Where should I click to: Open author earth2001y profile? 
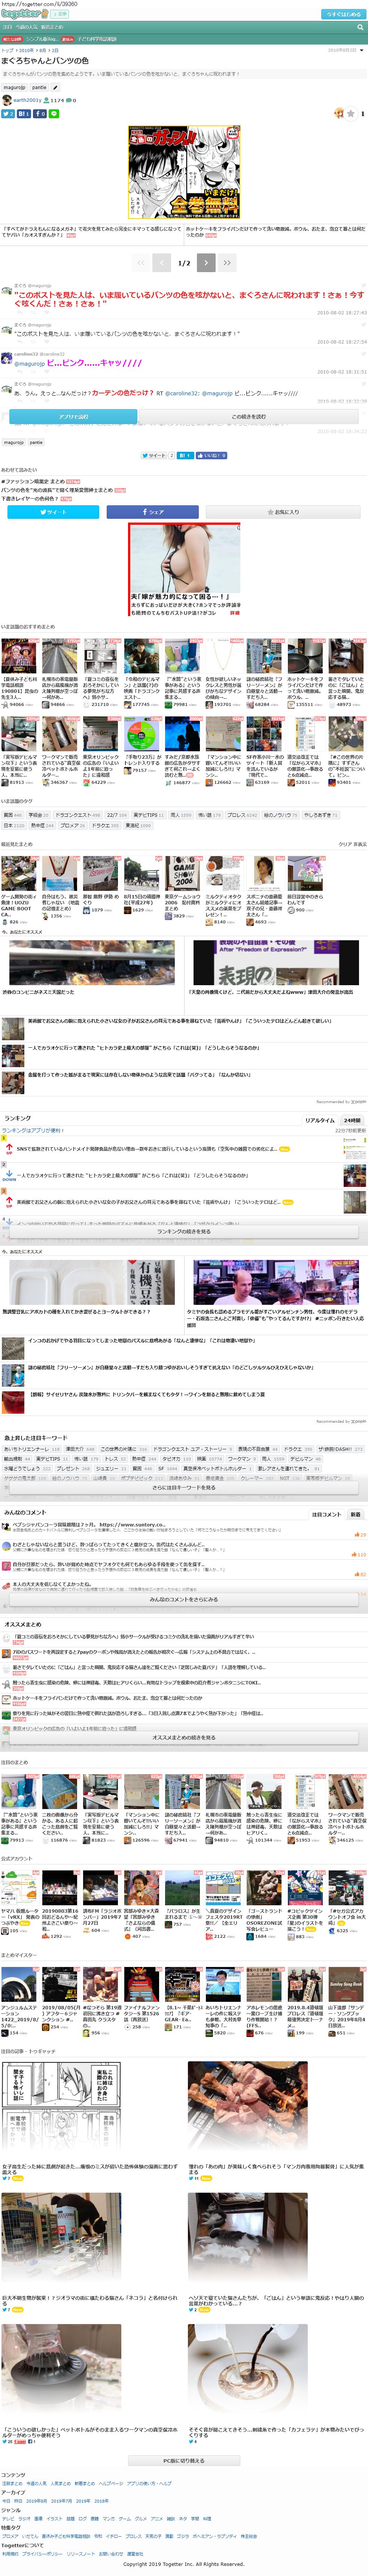27,100
